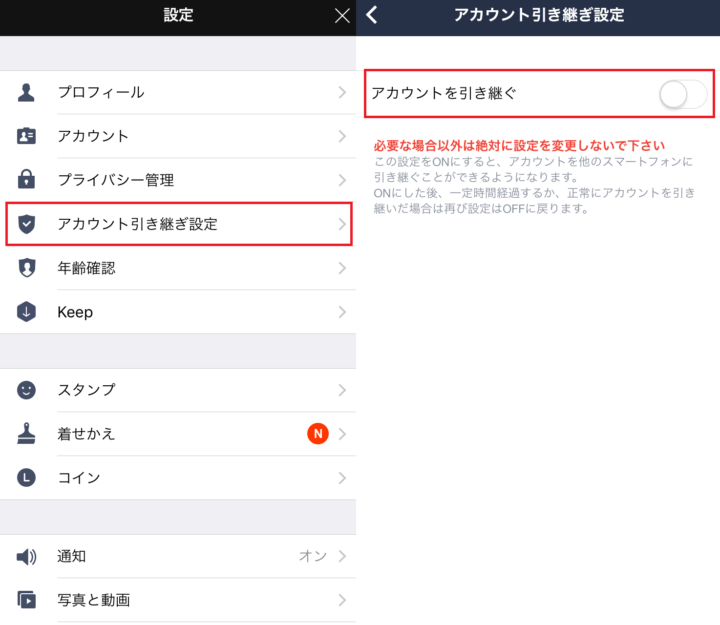Image resolution: width=720 pixels, height=625 pixels.
Task: Click the photos and videos play icon
Action: point(26,600)
